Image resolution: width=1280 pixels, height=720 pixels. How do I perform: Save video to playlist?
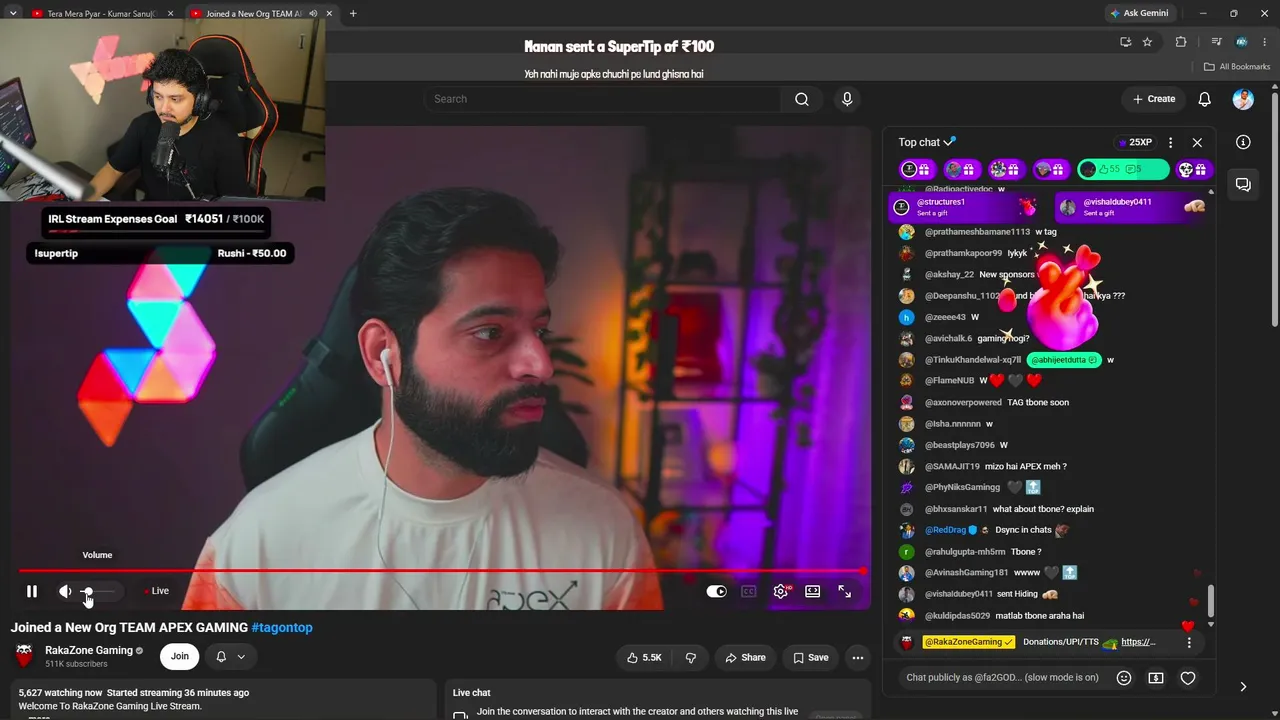[810, 657]
